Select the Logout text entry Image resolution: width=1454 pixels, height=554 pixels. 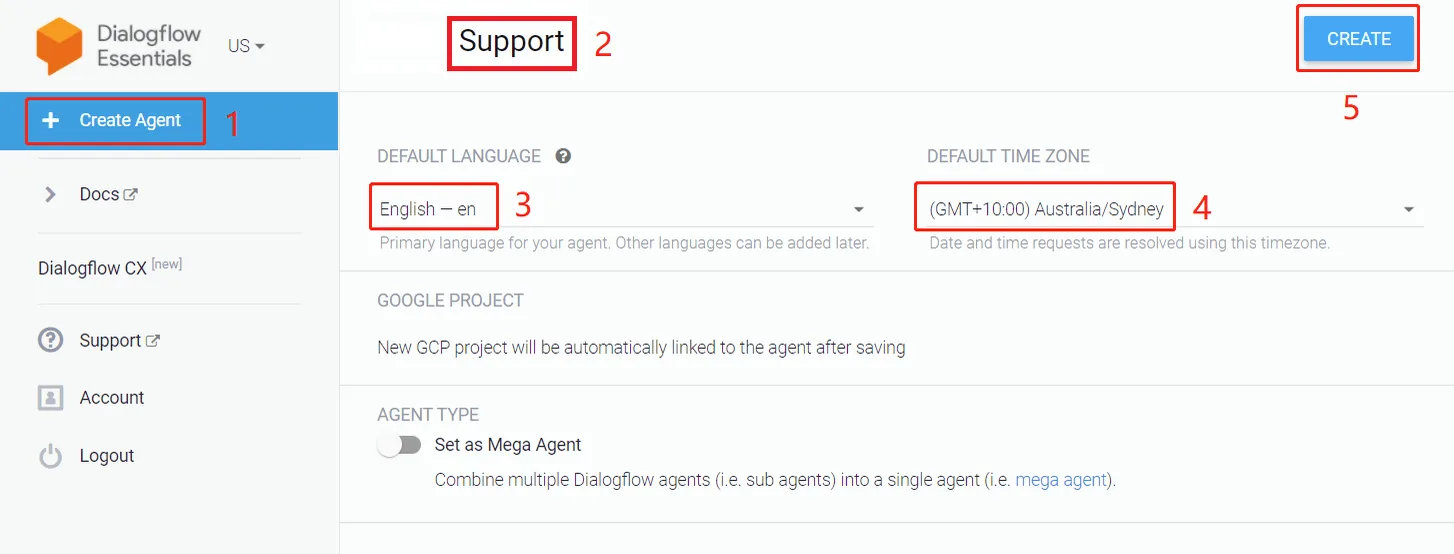point(107,456)
